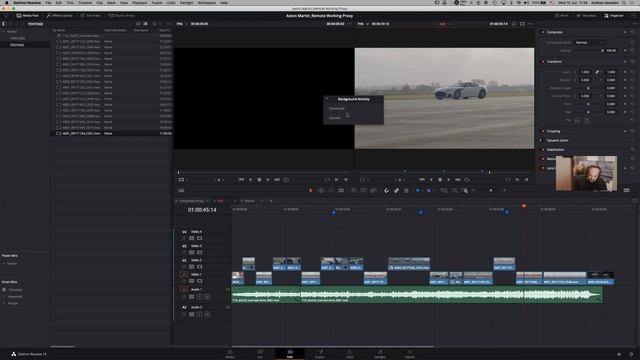Screen dimensions: 640x360
Task: Toggle auto select on Video 3 track
Action: (x=191, y=253)
